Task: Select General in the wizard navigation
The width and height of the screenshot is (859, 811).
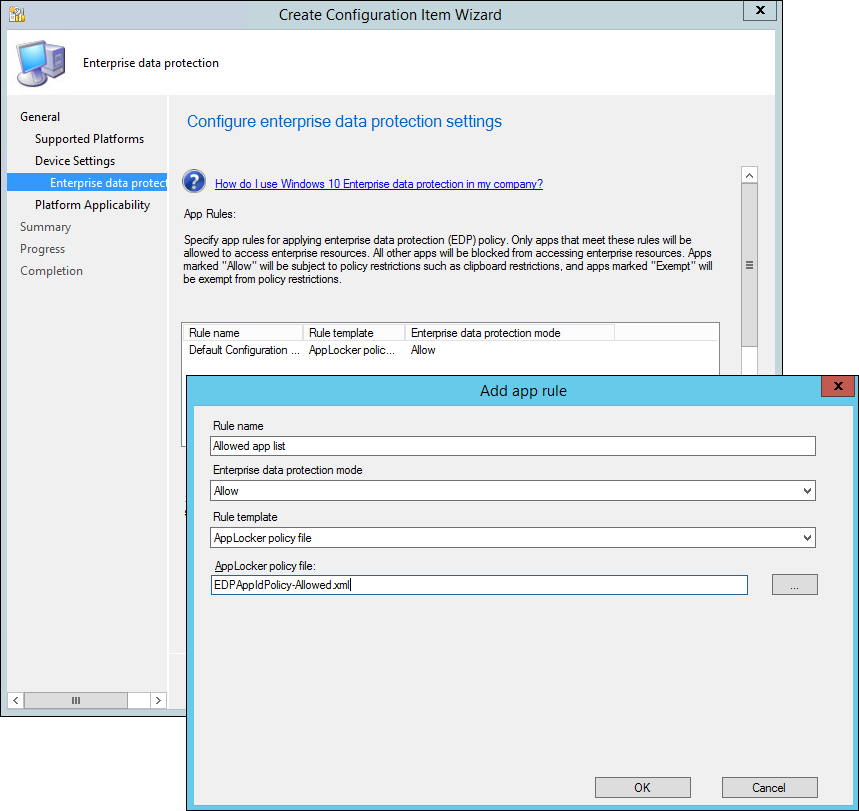Action: pos(40,117)
